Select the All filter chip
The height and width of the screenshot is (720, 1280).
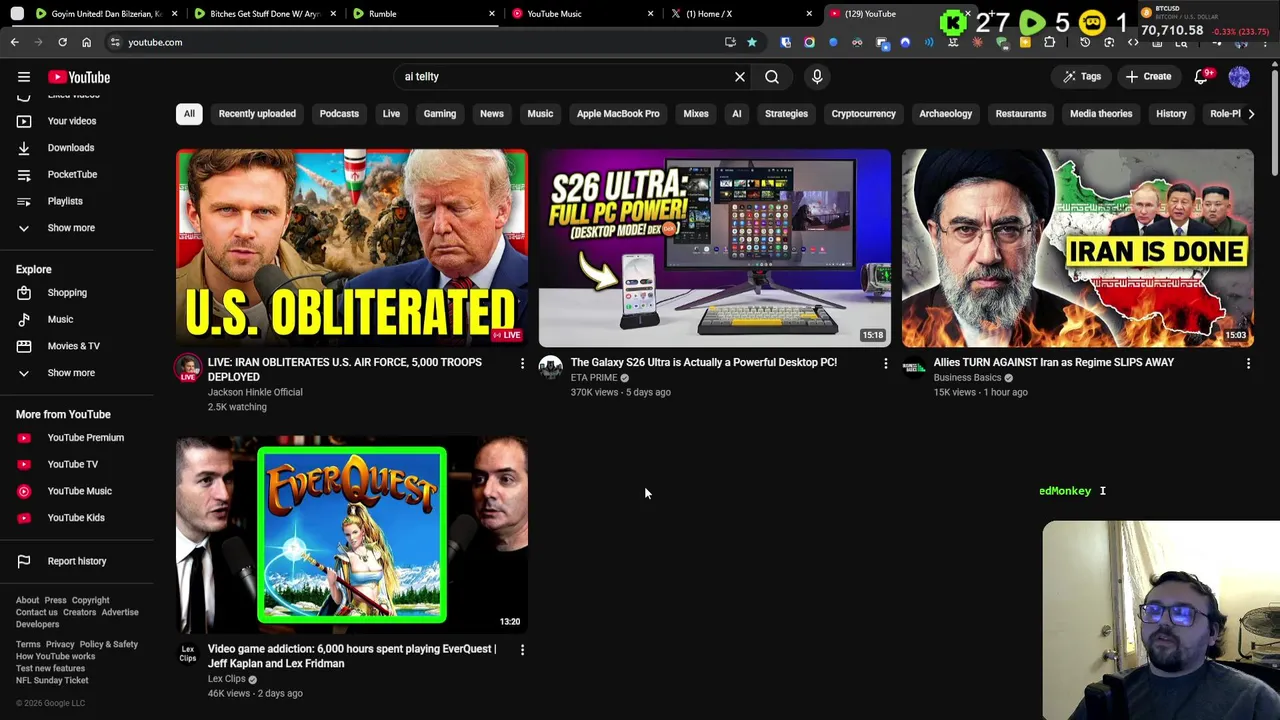tap(189, 114)
